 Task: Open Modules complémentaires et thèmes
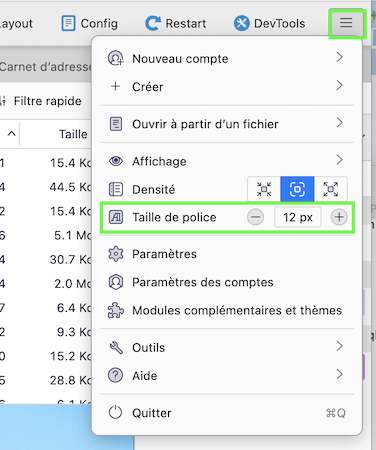coord(227,310)
